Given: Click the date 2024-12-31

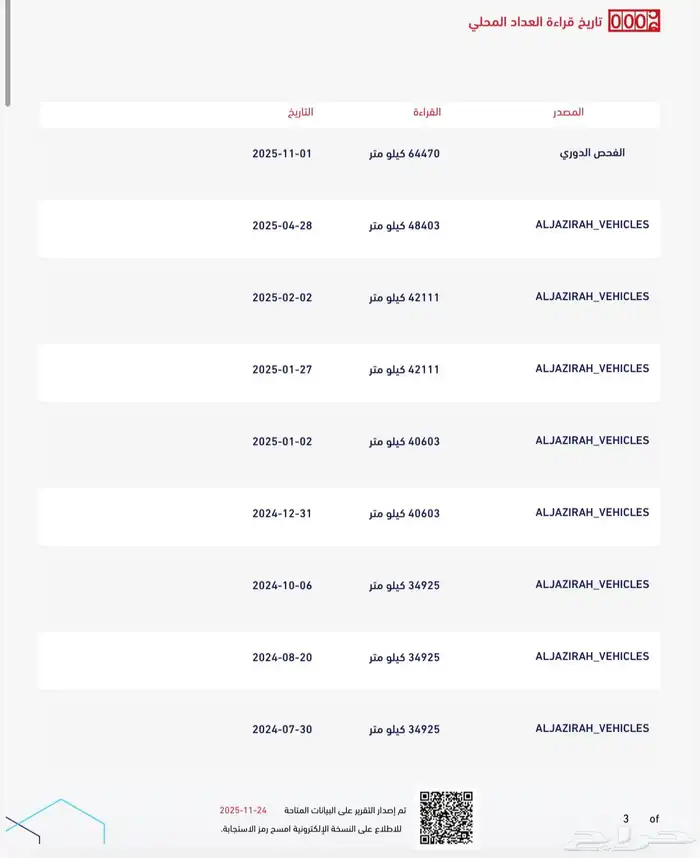Looking at the screenshot, I should [282, 514].
